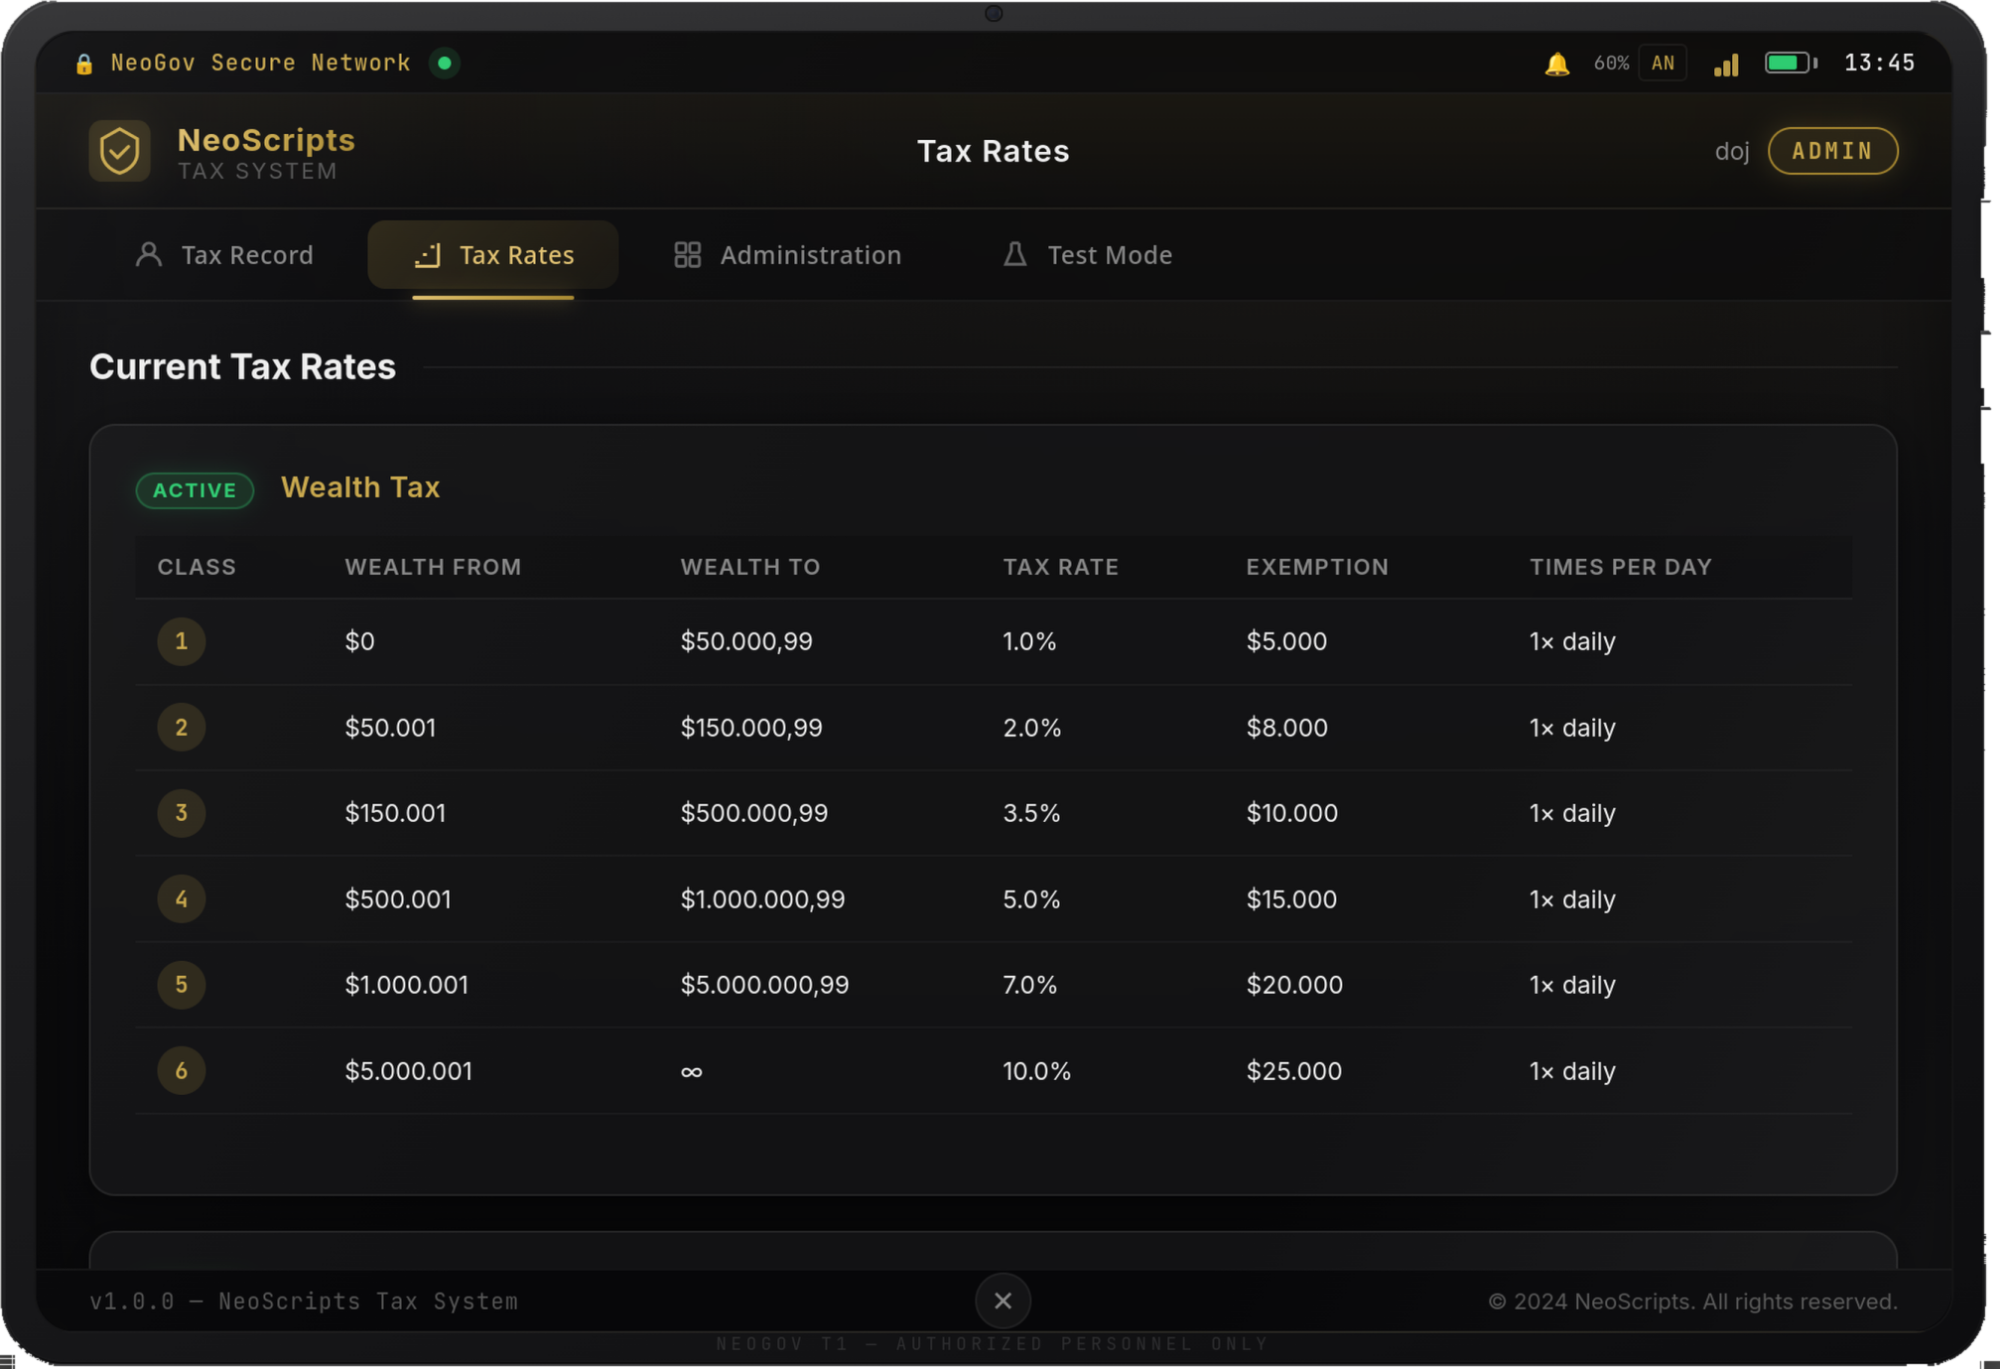Click the green network status dot
Image resolution: width=2000 pixels, height=1369 pixels.
(x=445, y=63)
